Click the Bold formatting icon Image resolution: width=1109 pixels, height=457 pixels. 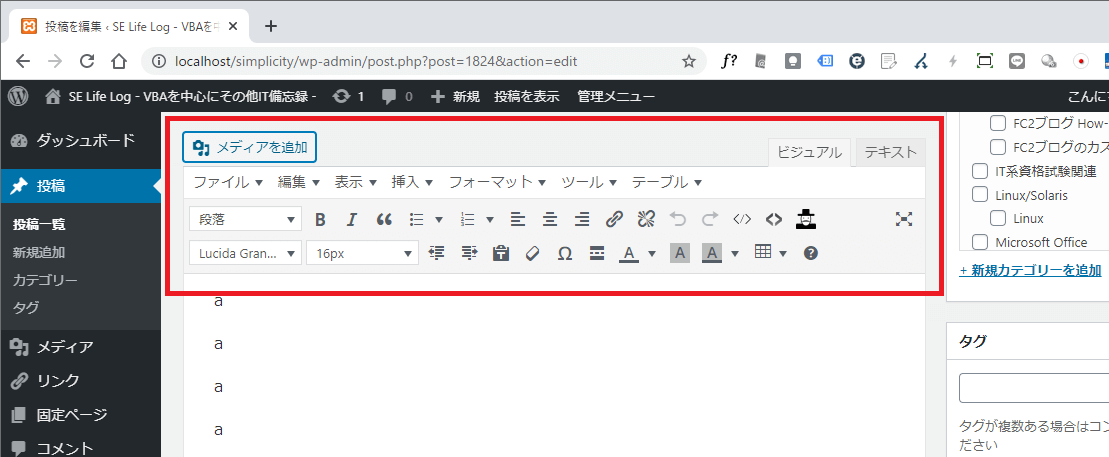[x=320, y=219]
